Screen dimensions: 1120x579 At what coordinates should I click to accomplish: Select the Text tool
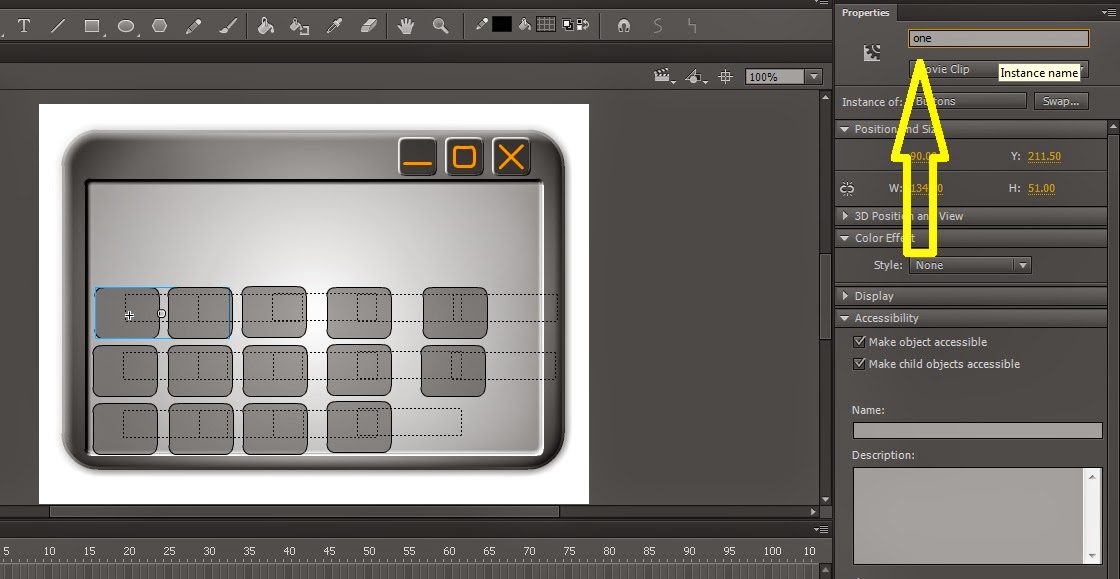click(24, 26)
